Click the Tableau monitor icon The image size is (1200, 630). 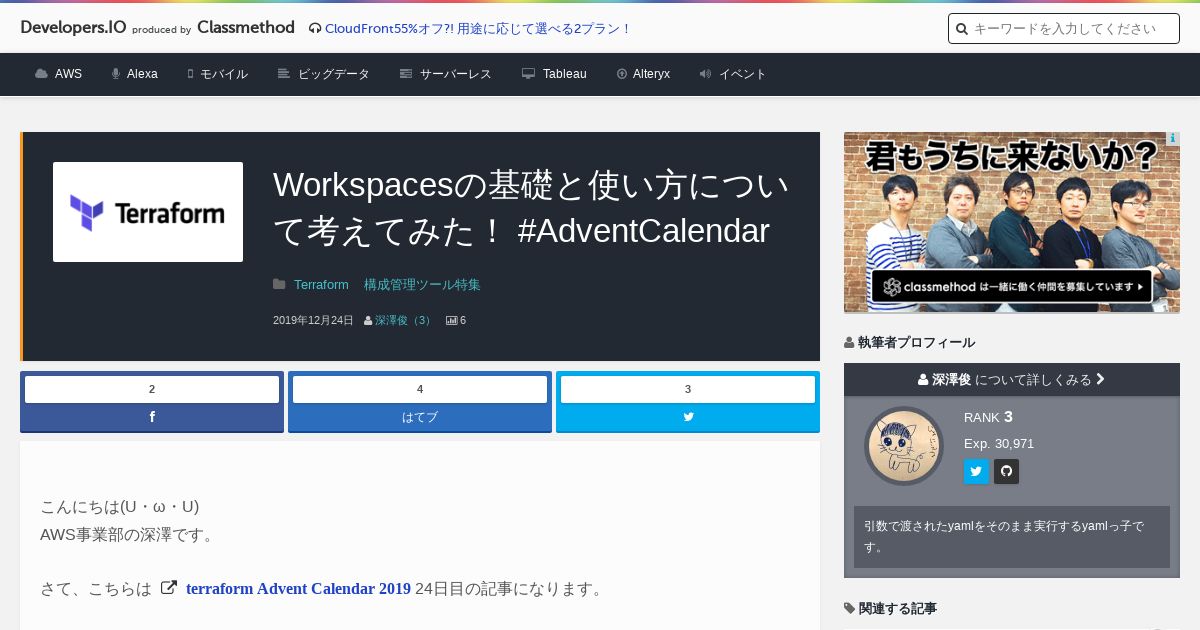tap(528, 74)
